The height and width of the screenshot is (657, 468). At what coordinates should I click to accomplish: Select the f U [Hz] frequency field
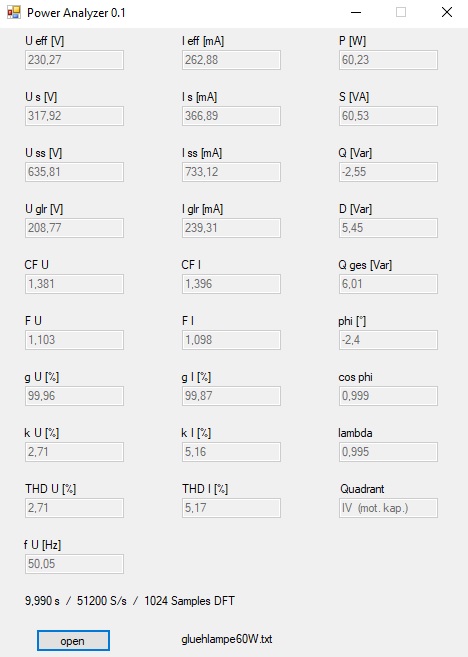[x=74, y=564]
